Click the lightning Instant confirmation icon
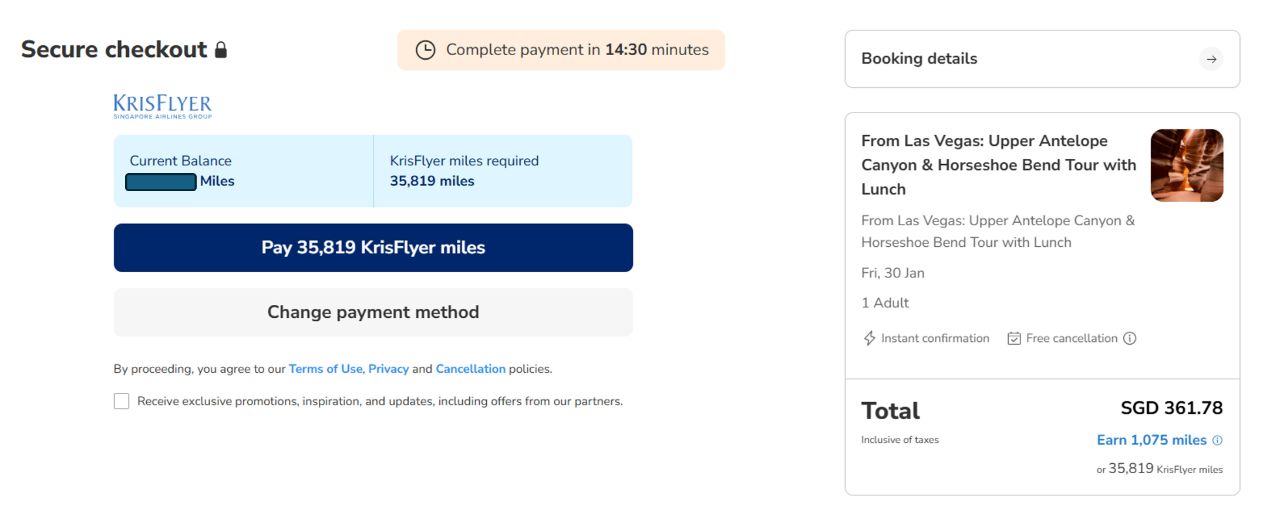 click(869, 338)
